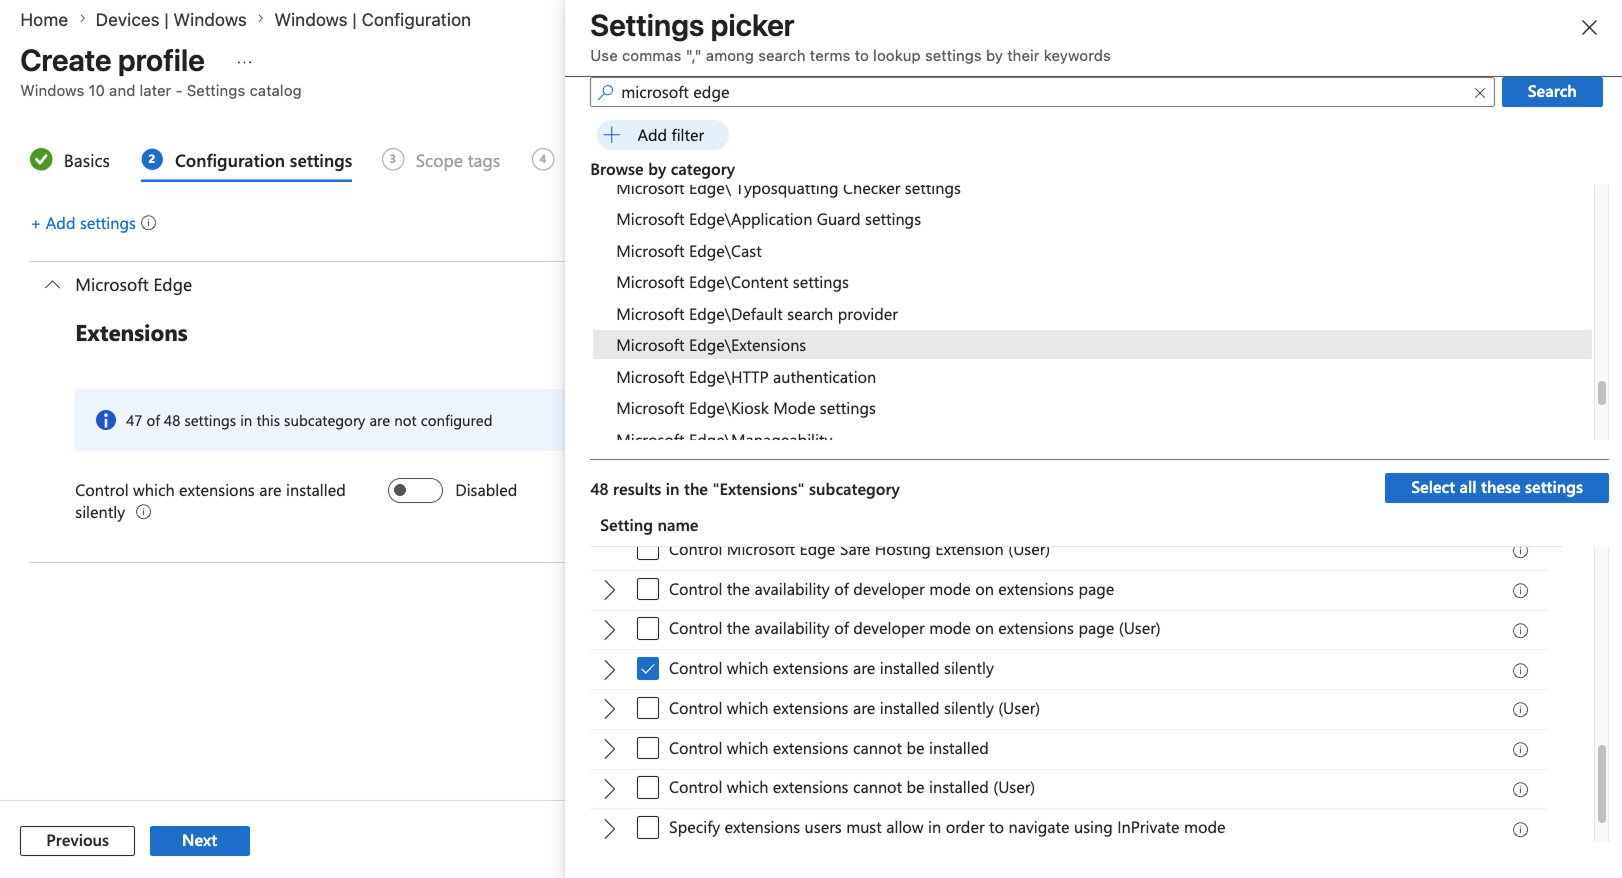Select Microsoft Edge\Cast category
Screen dimensions: 1622x878
(1092, 251)
